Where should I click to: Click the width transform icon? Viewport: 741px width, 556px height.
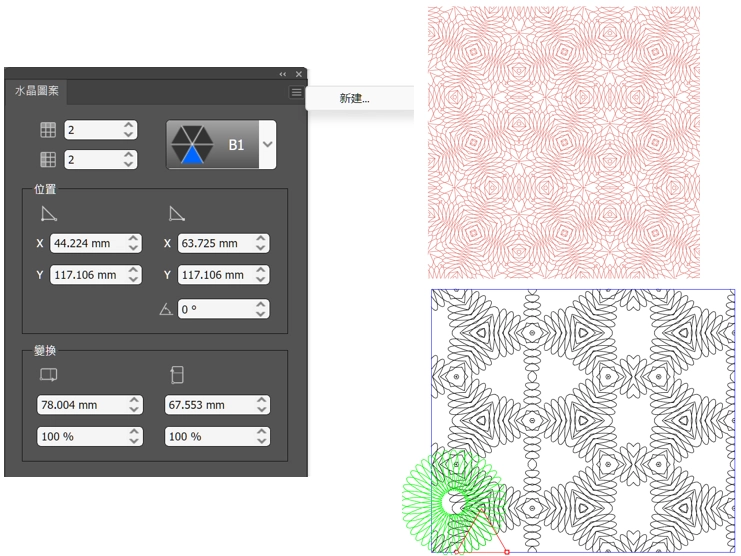tap(49, 375)
